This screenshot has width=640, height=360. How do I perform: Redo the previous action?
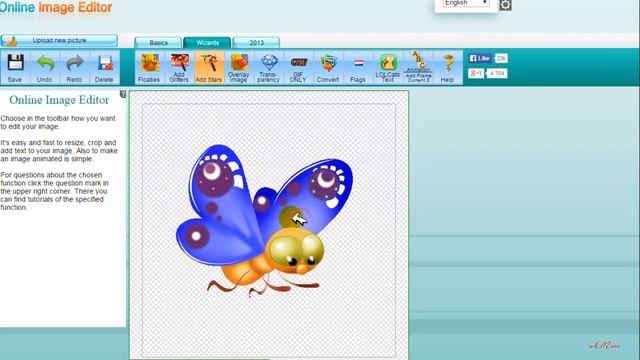coord(75,67)
